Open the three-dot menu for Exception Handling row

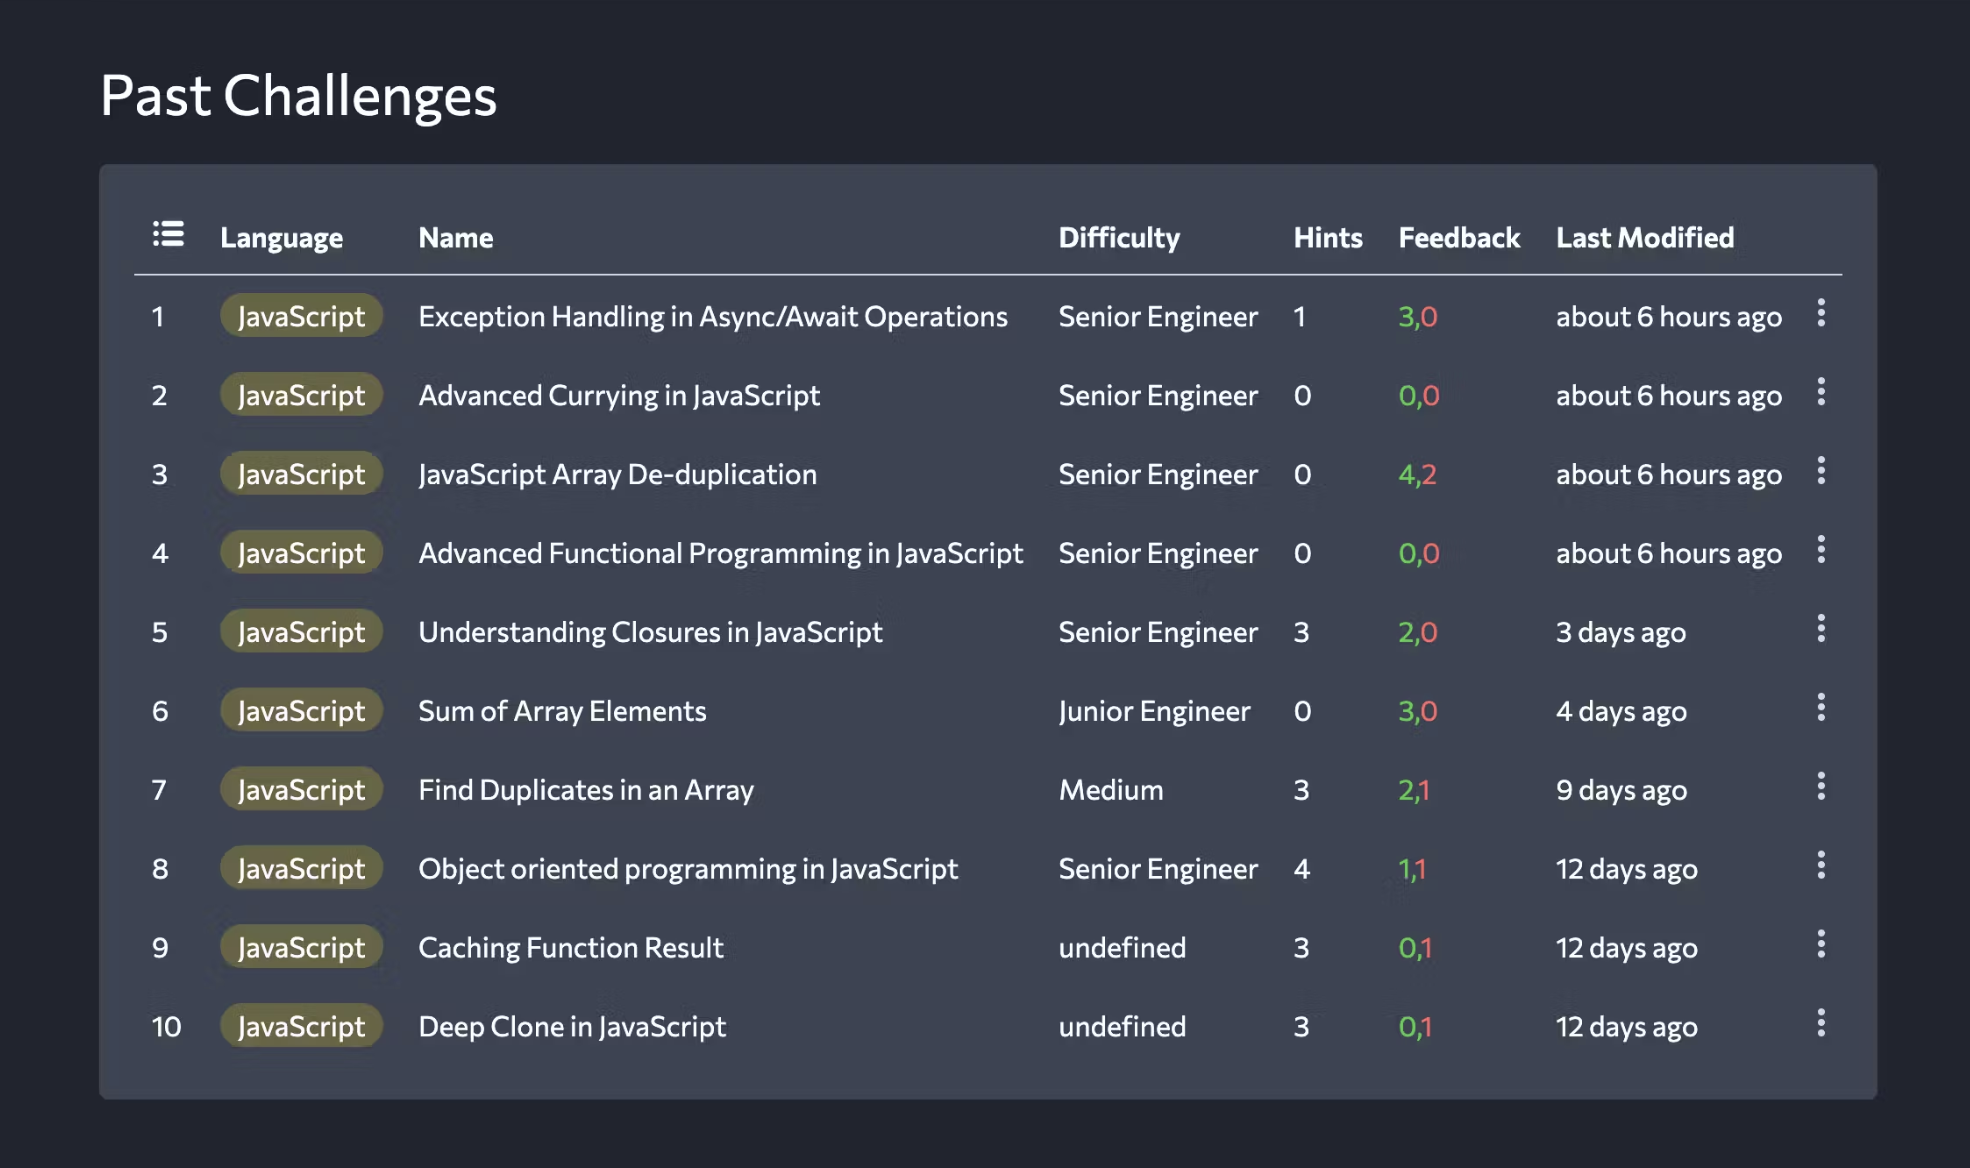(x=1821, y=314)
